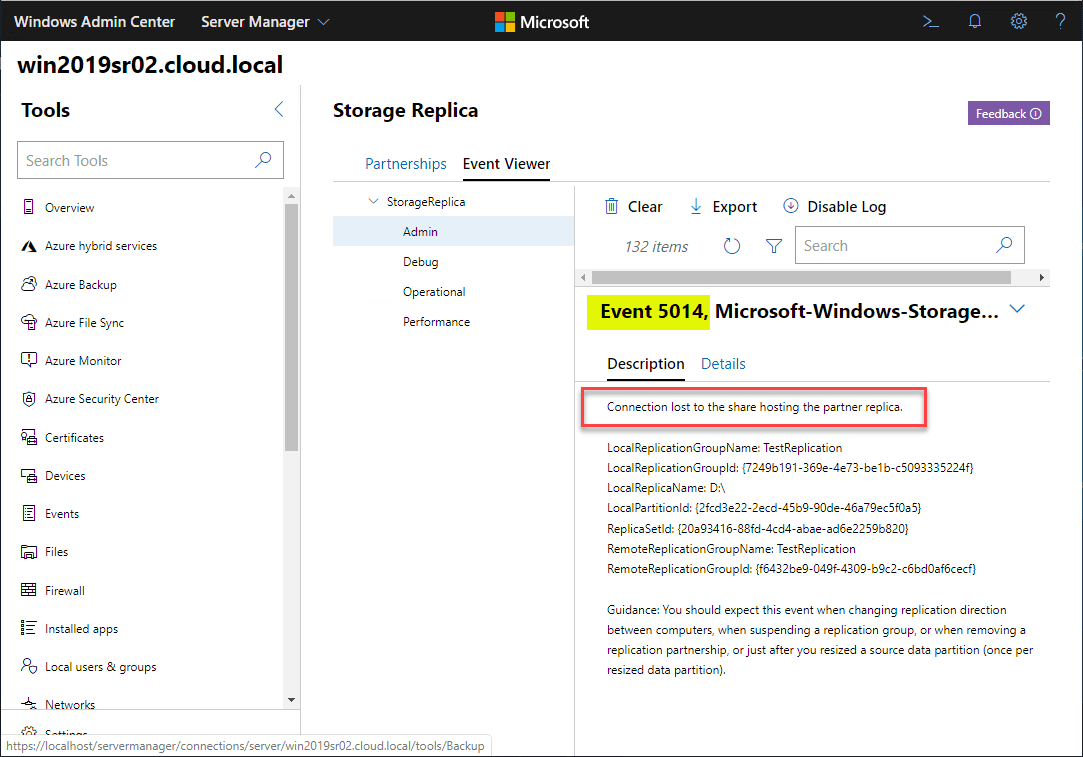This screenshot has height=757, width=1083.
Task: Open the settings gear in header
Action: (1018, 21)
